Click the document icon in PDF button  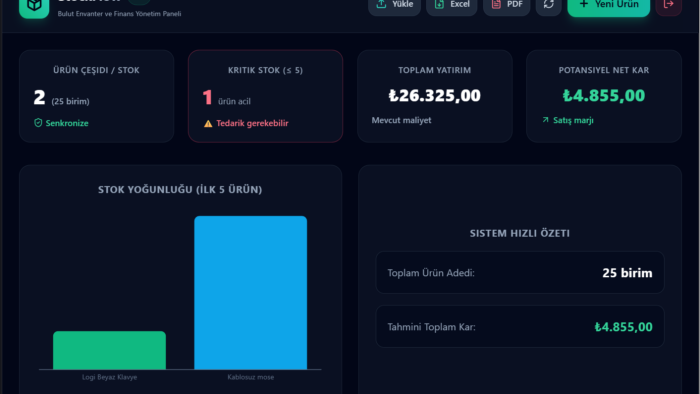point(496,4)
